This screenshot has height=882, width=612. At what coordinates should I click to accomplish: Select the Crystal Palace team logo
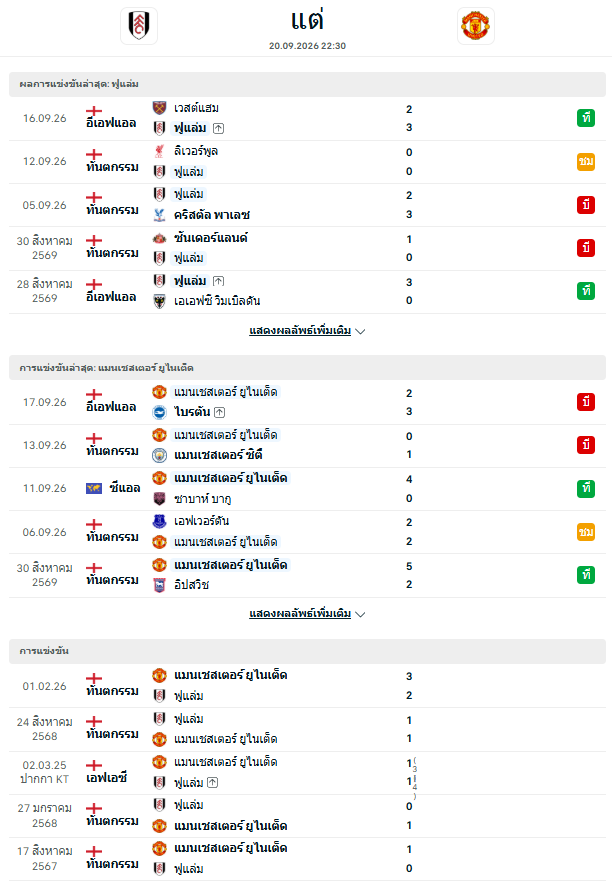[x=160, y=215]
